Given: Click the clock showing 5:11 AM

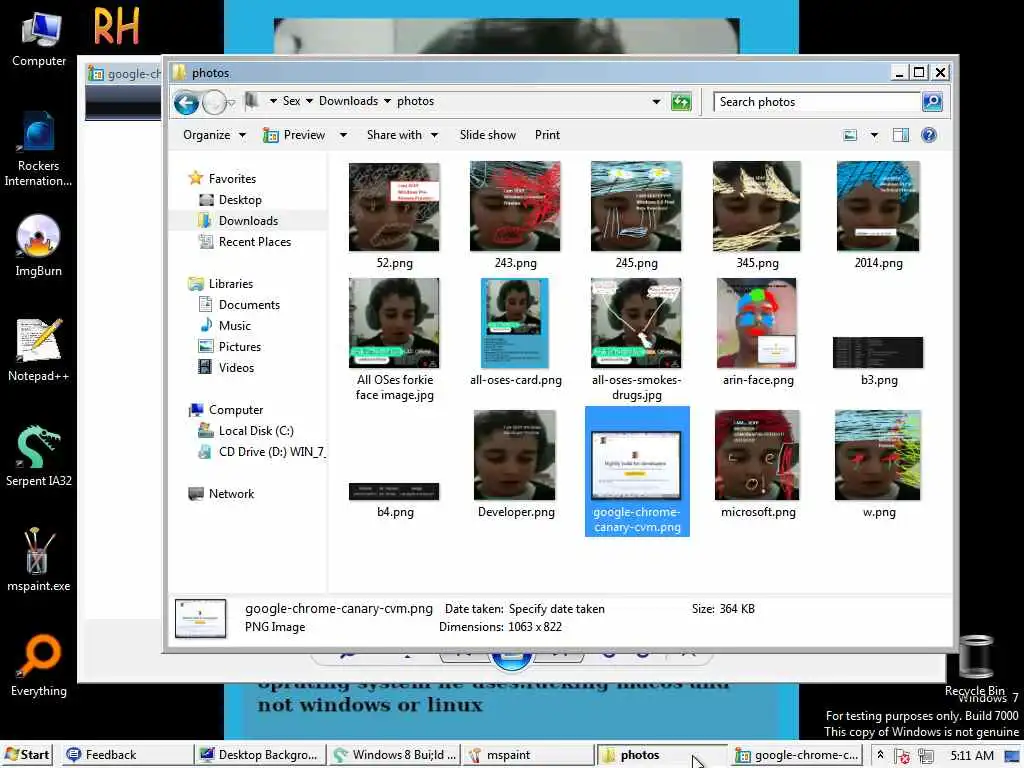Looking at the screenshot, I should [972, 756].
